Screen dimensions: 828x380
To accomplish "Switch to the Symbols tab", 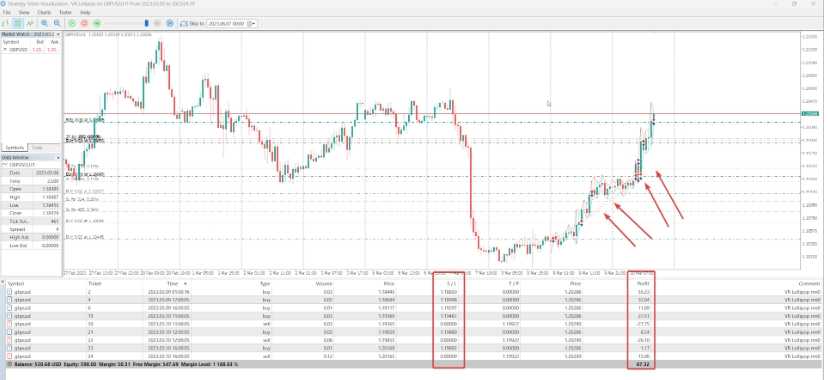I will pos(14,148).
